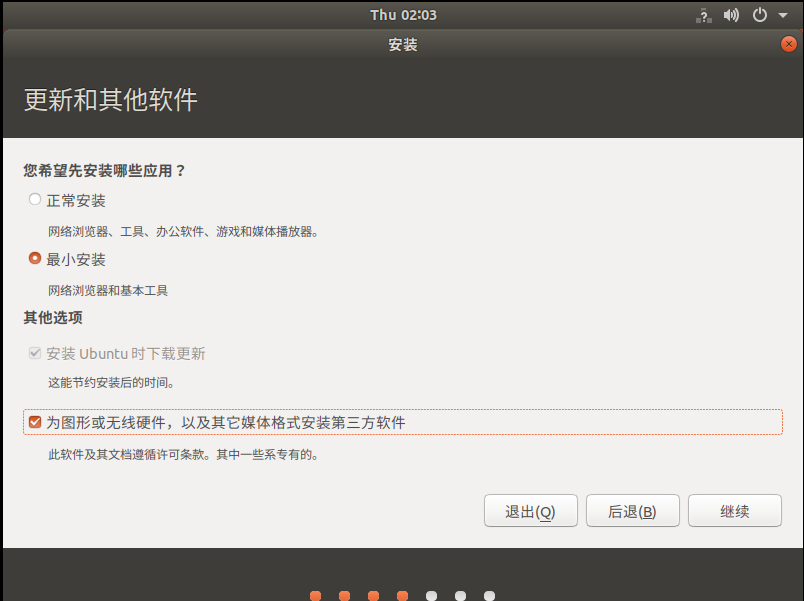The width and height of the screenshot is (804, 601).
Task: Click text 这能节约安装后的时间。
Action: [x=113, y=383]
